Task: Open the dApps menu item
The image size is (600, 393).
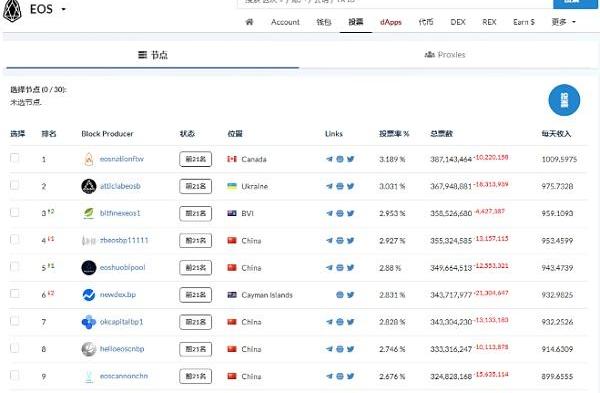Action: tap(391, 22)
